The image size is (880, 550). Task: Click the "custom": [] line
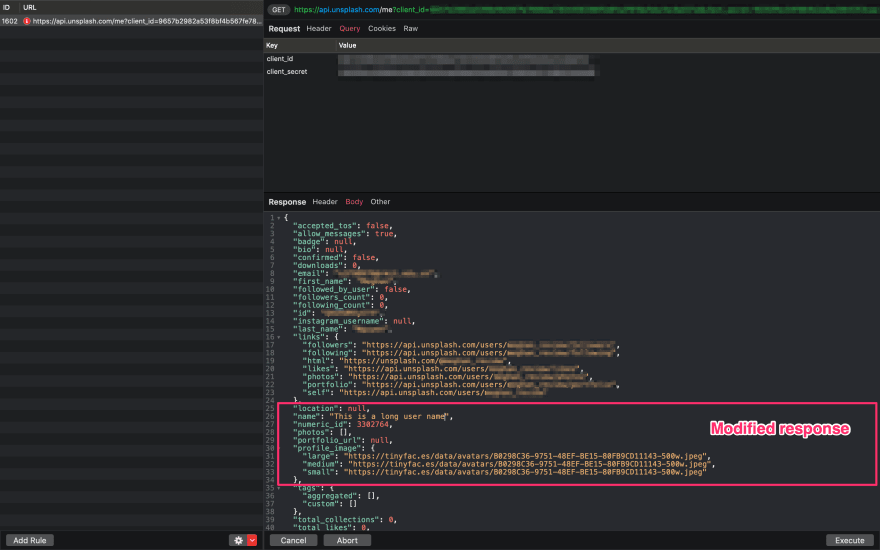[329, 504]
